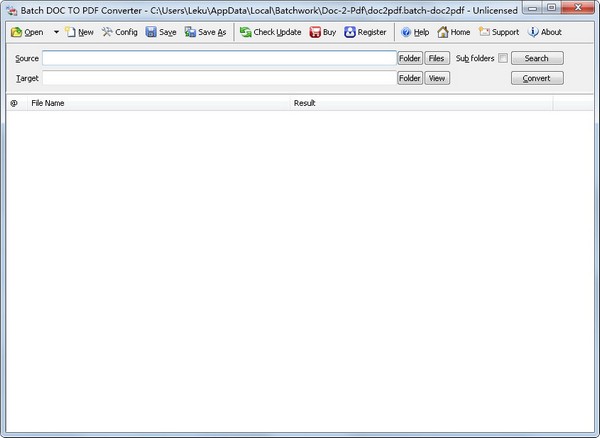600x438 pixels.
Task: Click the Buy shopping cart icon
Action: click(316, 32)
